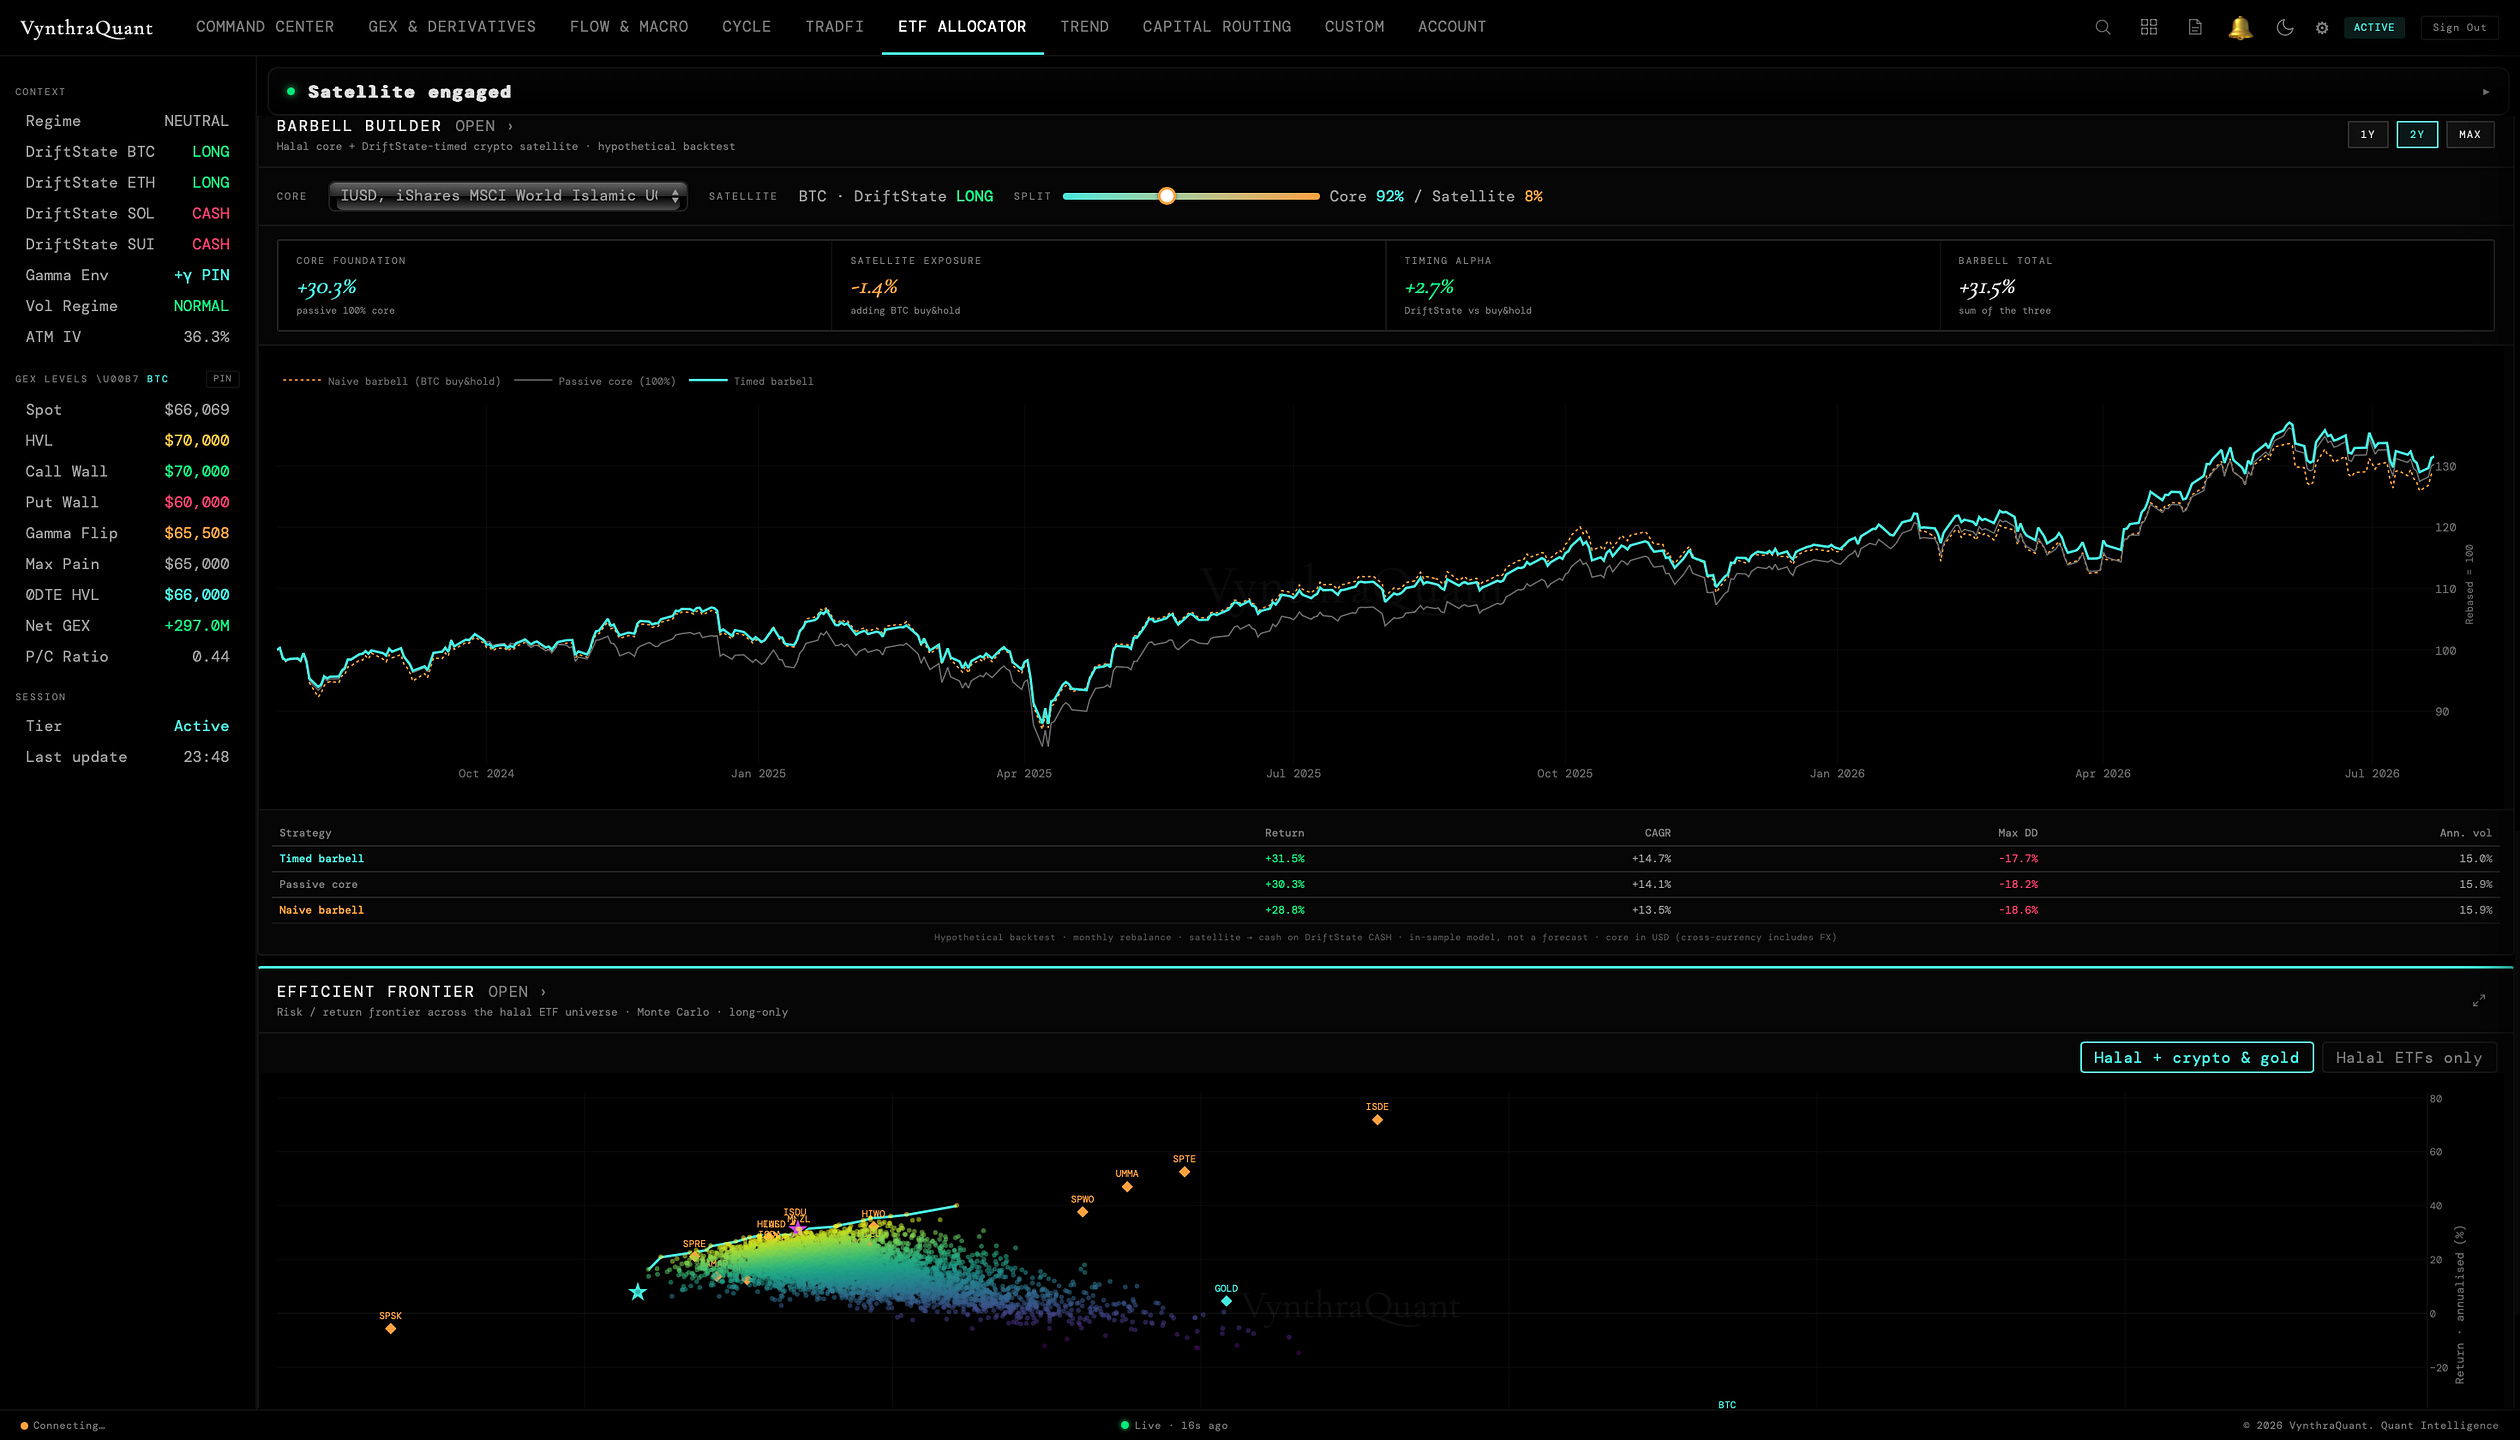Click the cyan star portfolio marker
The image size is (2520, 1440).
click(x=638, y=1292)
